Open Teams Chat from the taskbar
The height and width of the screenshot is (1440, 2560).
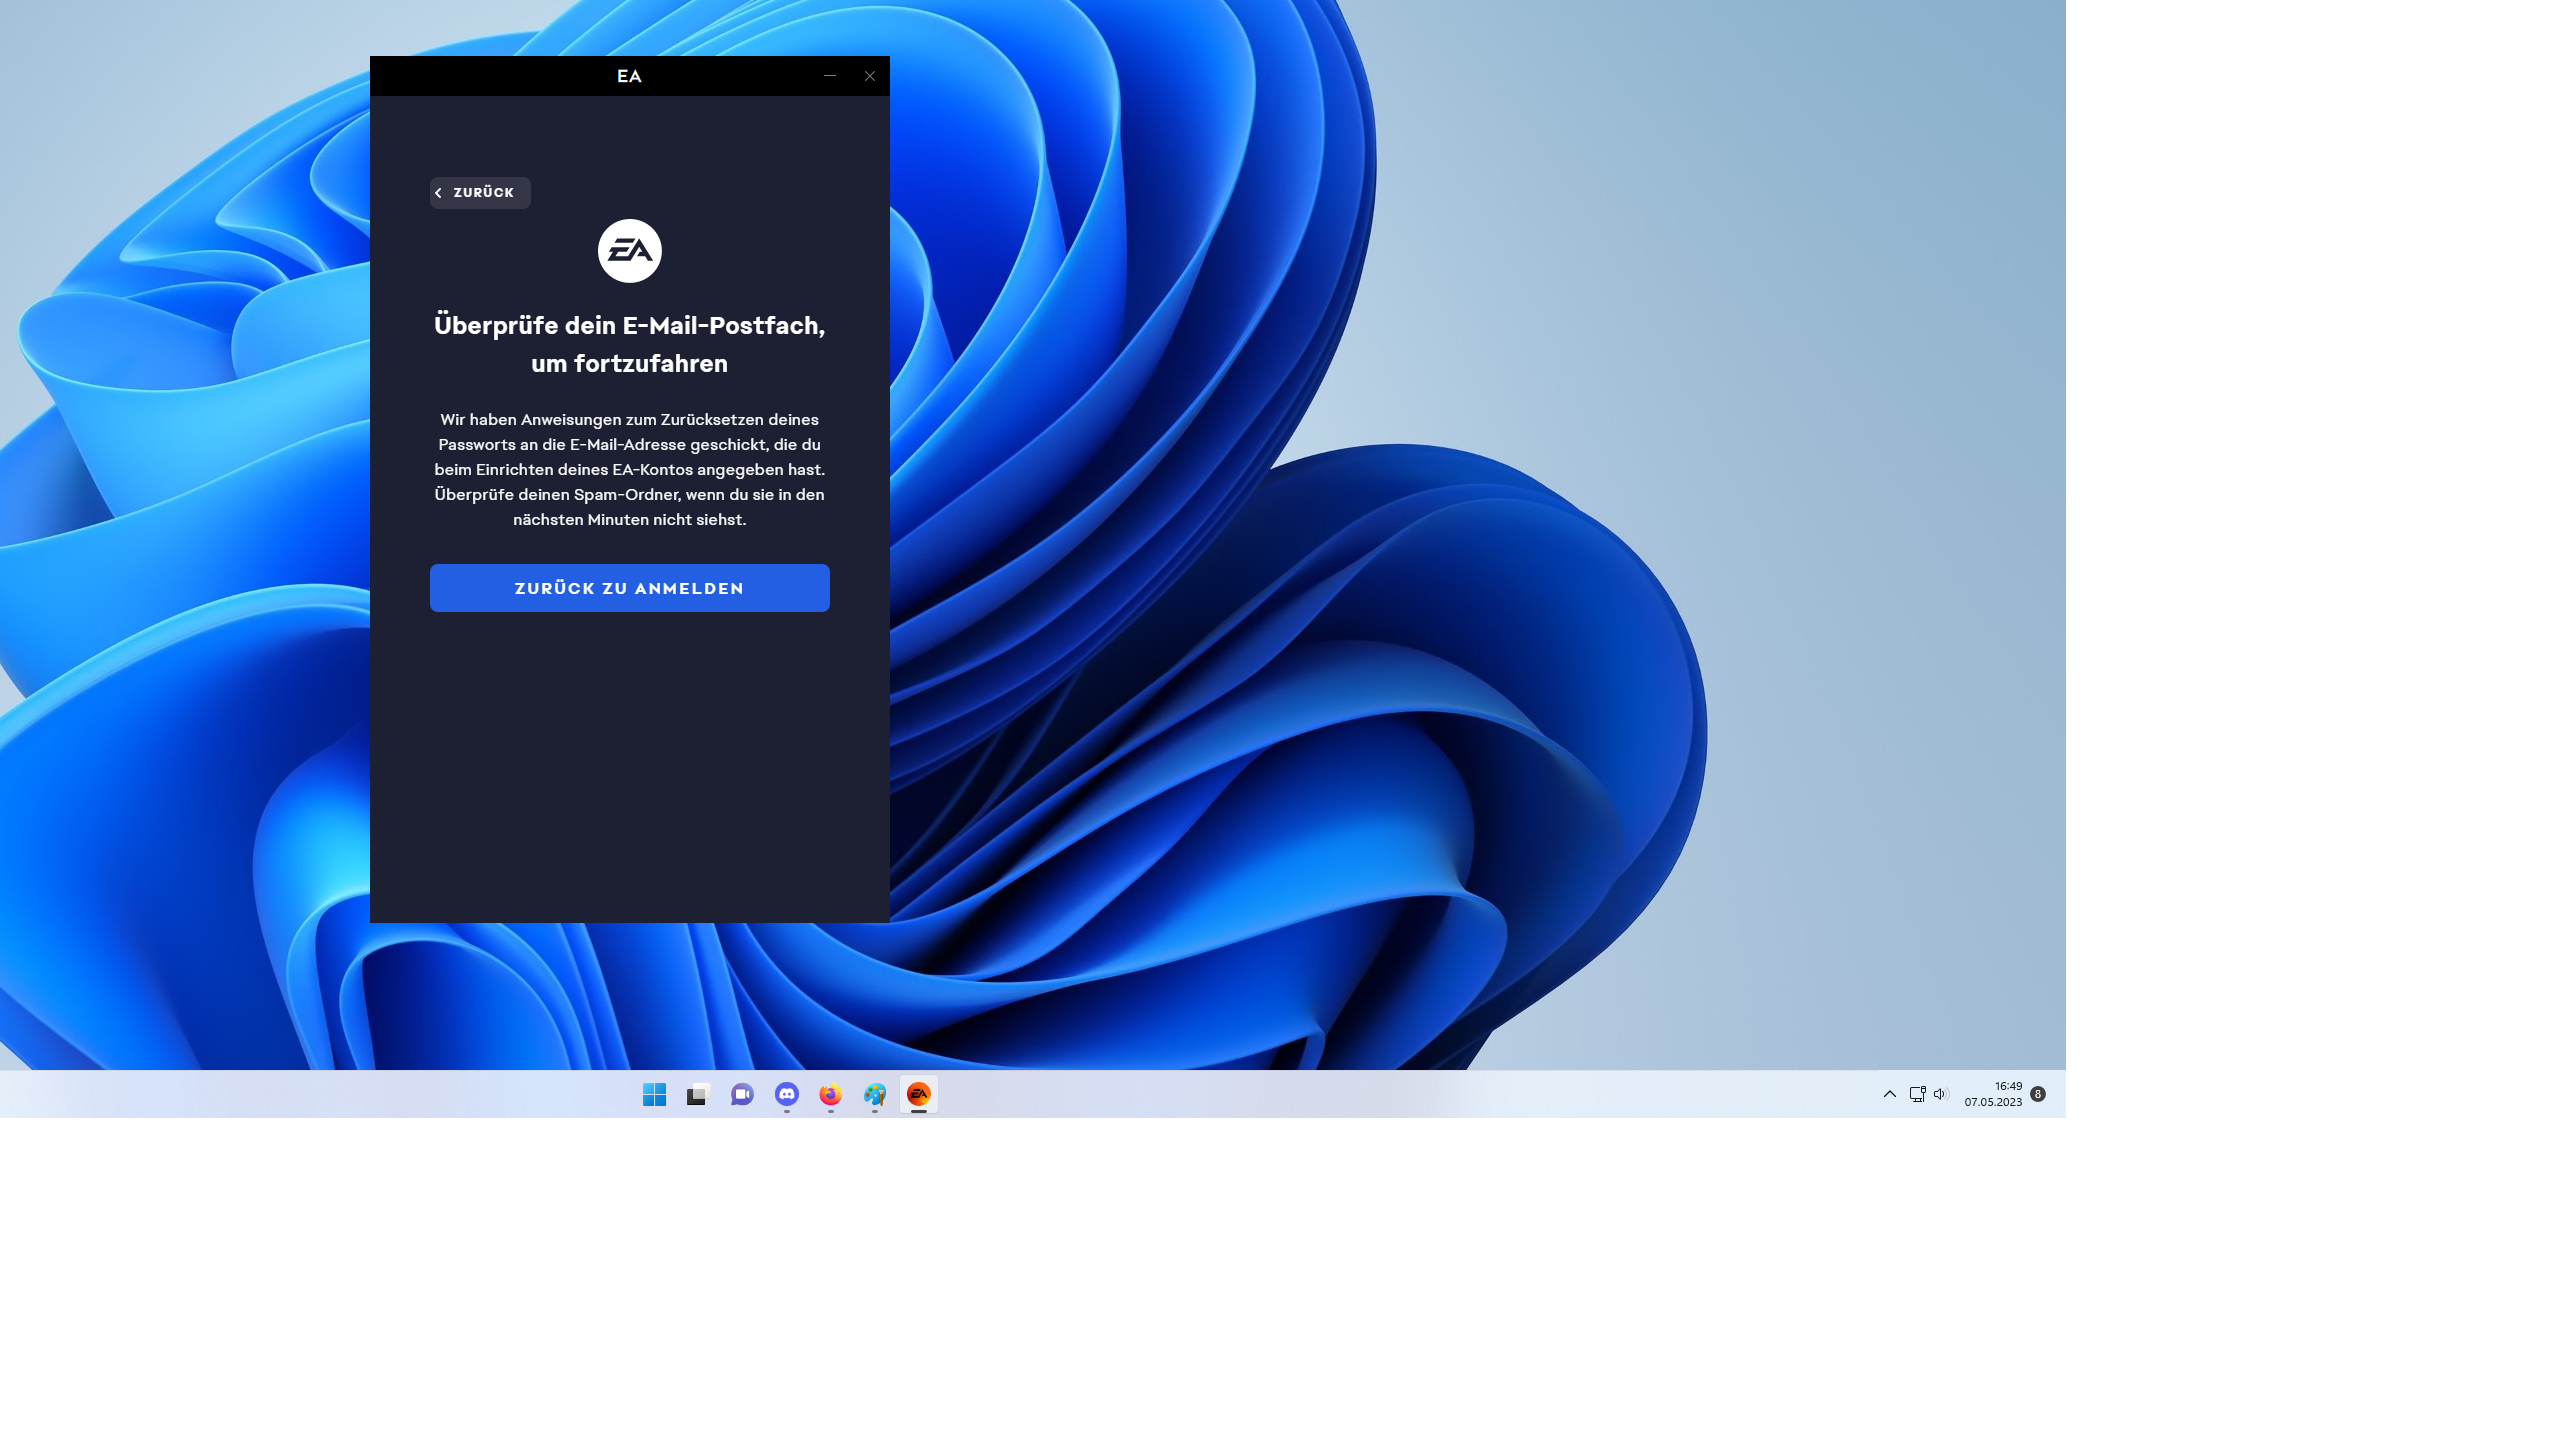click(x=742, y=1095)
